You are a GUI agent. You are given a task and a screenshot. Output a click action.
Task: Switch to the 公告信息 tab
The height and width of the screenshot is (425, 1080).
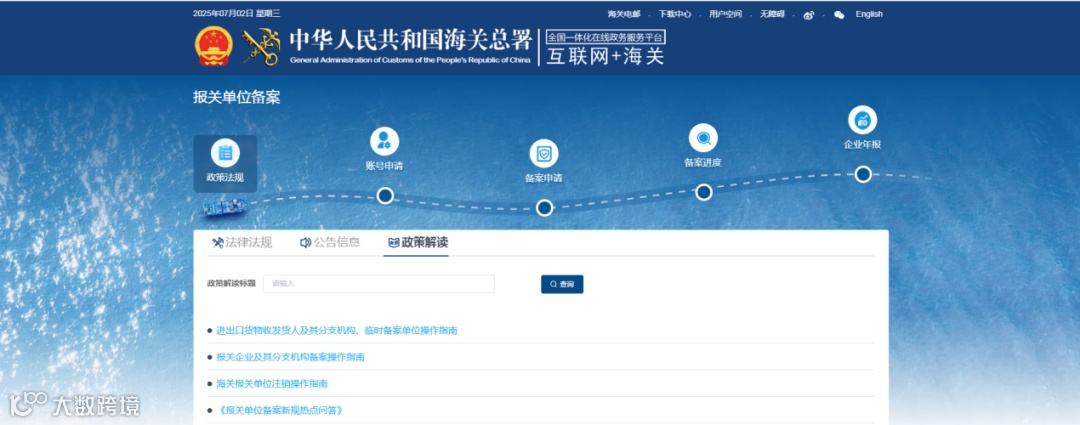point(330,242)
